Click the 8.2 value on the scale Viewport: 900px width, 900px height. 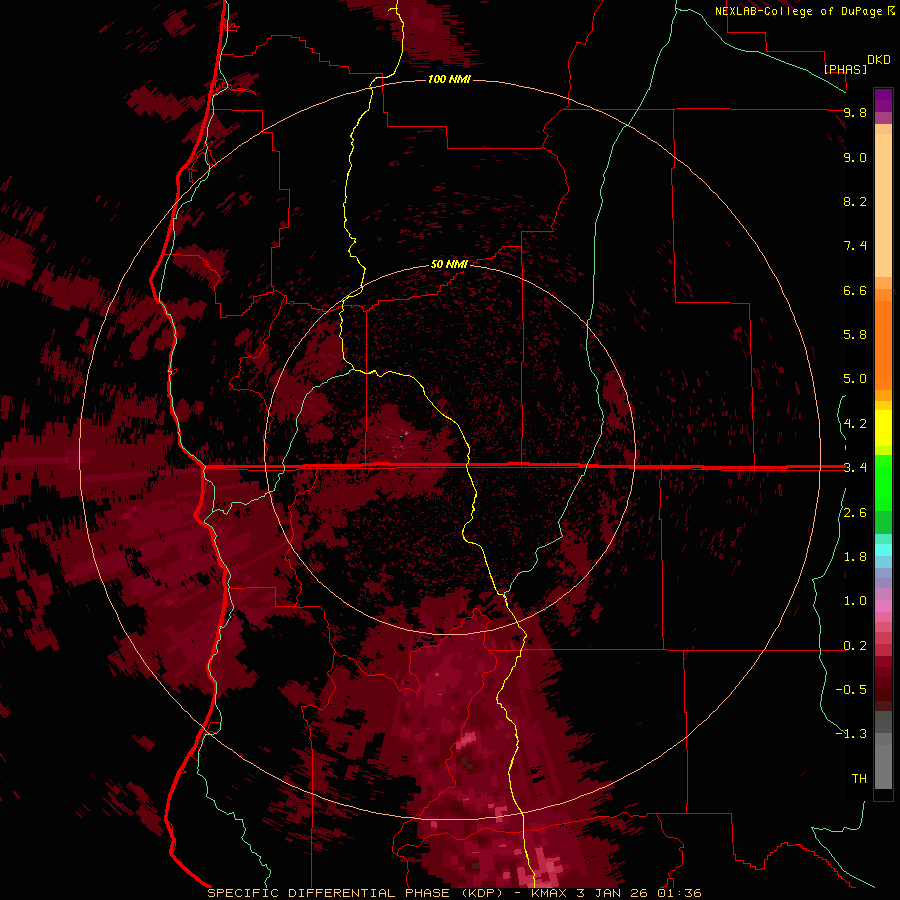[x=855, y=201]
